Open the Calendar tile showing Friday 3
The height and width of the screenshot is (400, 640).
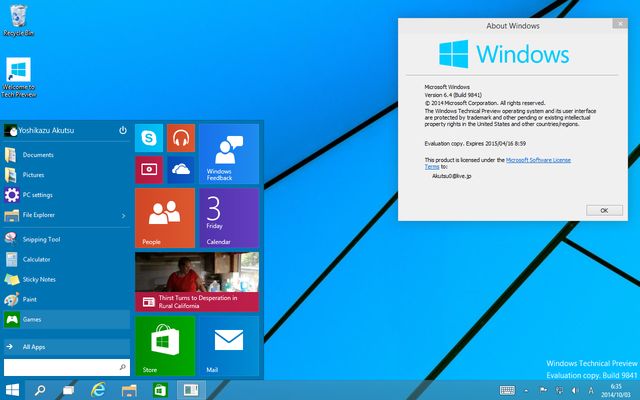click(229, 218)
